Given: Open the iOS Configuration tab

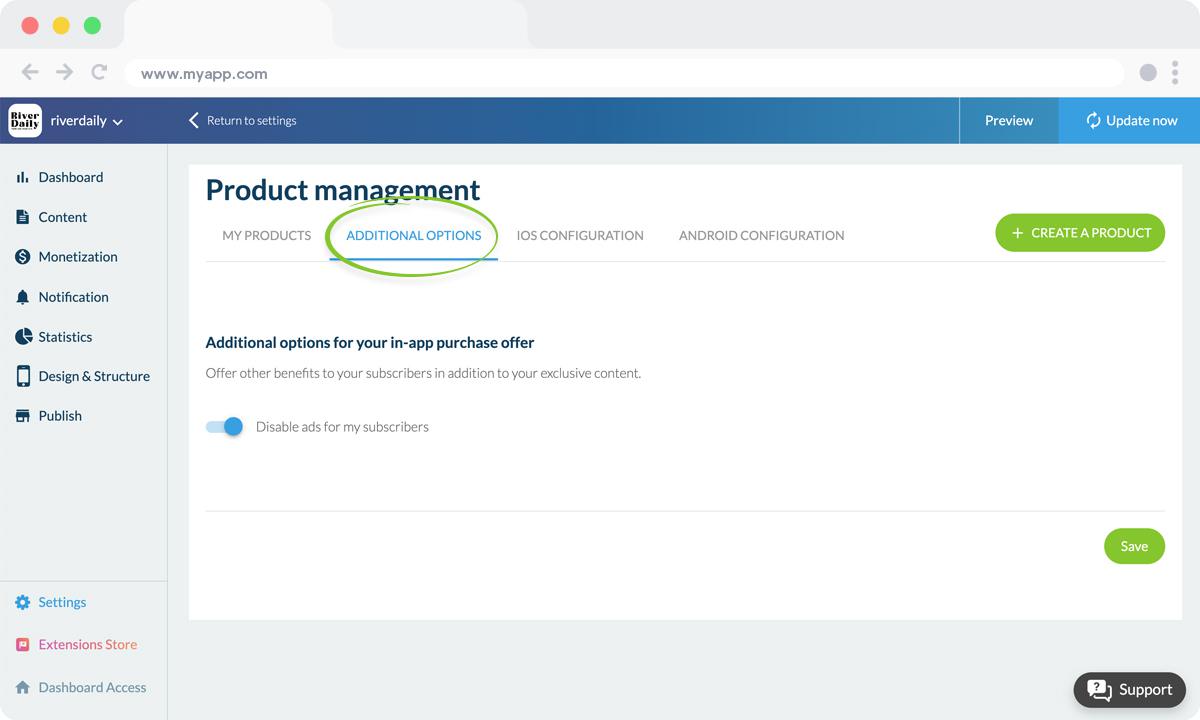Looking at the screenshot, I should pos(580,236).
